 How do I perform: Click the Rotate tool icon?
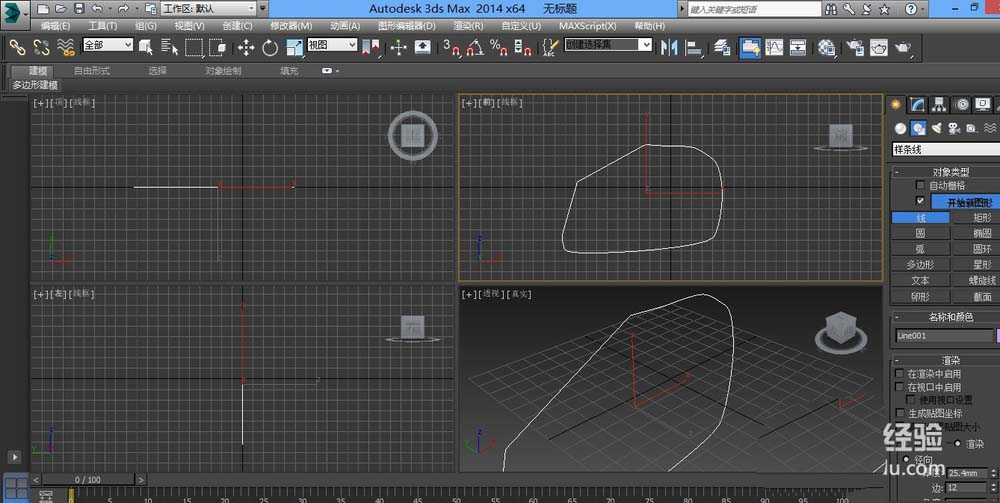270,47
